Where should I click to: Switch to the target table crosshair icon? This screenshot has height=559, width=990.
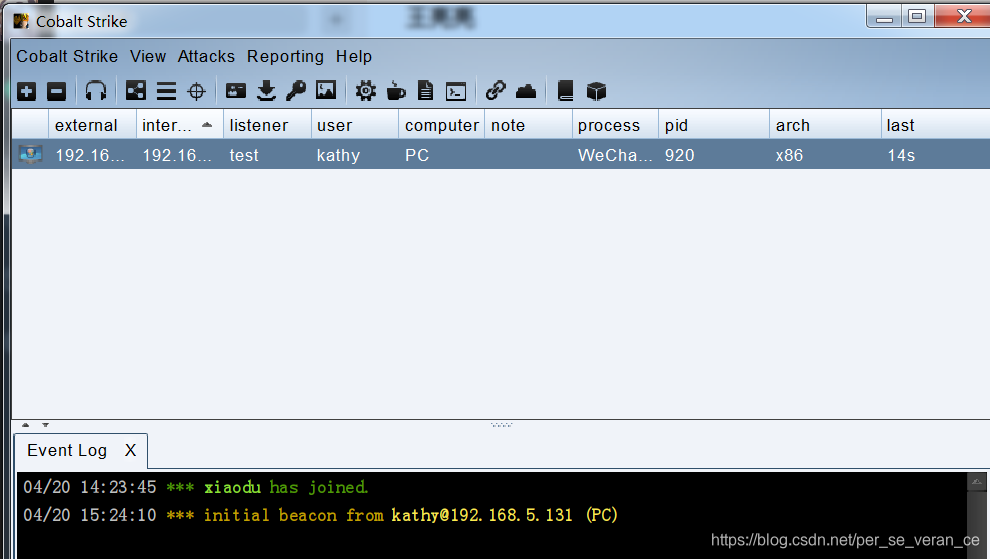coord(196,92)
